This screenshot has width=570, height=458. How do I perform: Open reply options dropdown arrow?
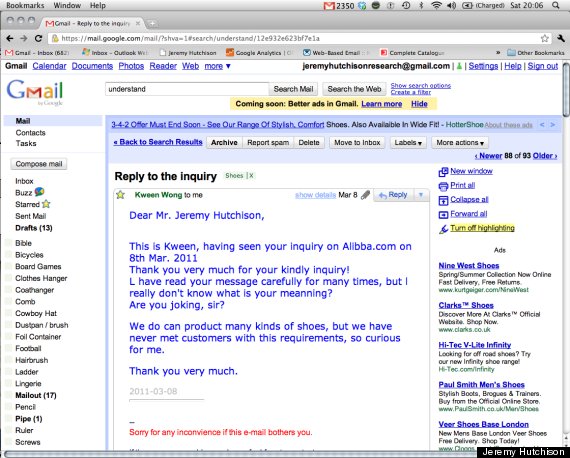(x=421, y=195)
